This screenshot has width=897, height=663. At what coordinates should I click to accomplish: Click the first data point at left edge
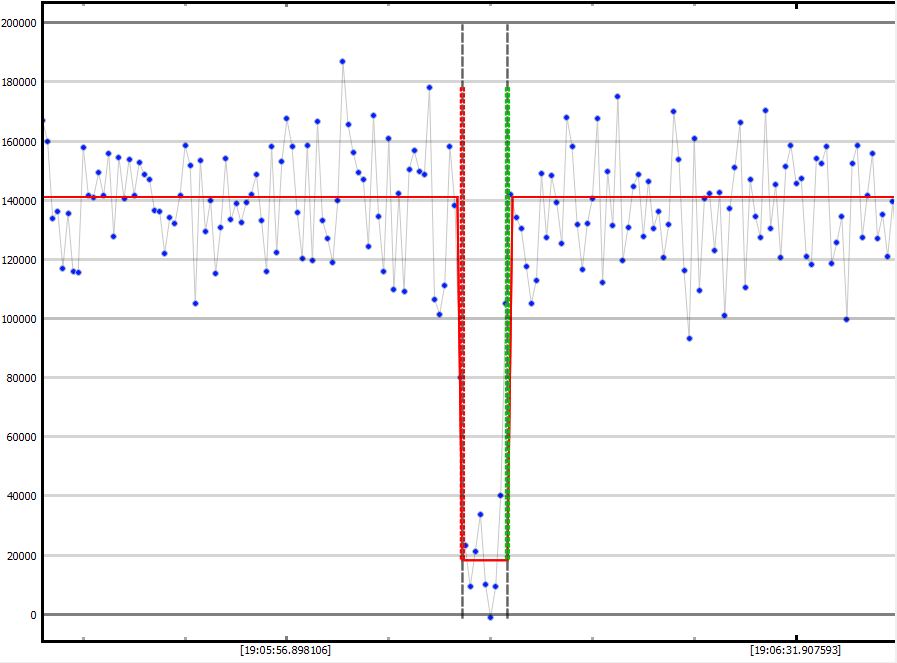42,120
